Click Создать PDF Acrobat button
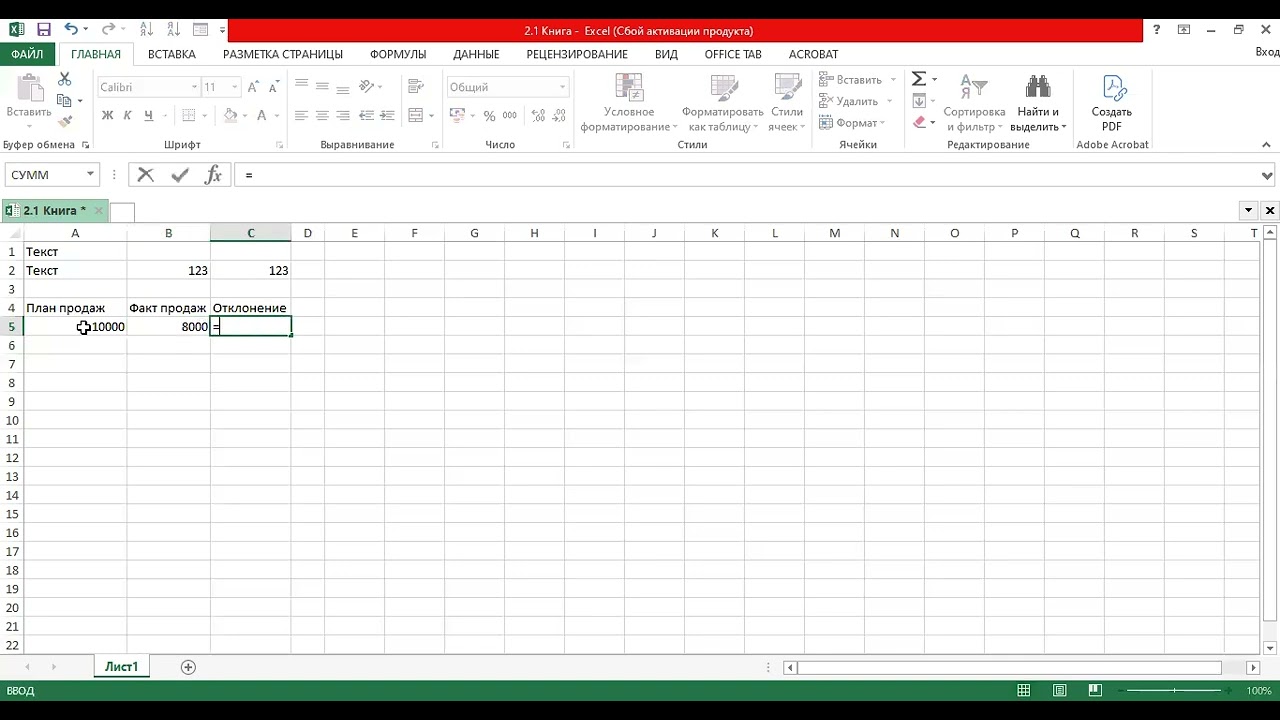Viewport: 1280px width, 720px height. [1112, 103]
